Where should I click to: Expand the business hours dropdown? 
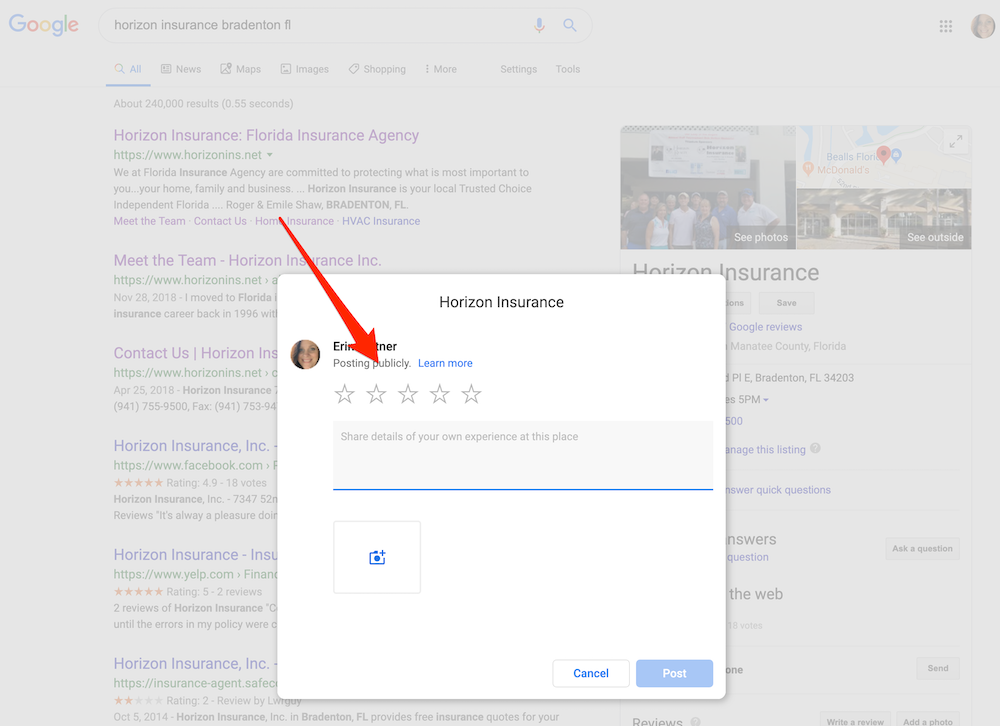click(766, 400)
